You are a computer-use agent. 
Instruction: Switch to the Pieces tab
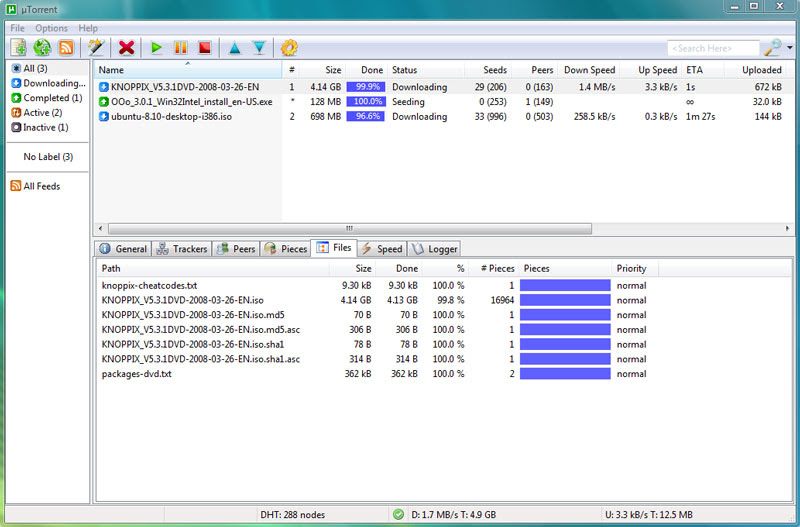point(286,249)
